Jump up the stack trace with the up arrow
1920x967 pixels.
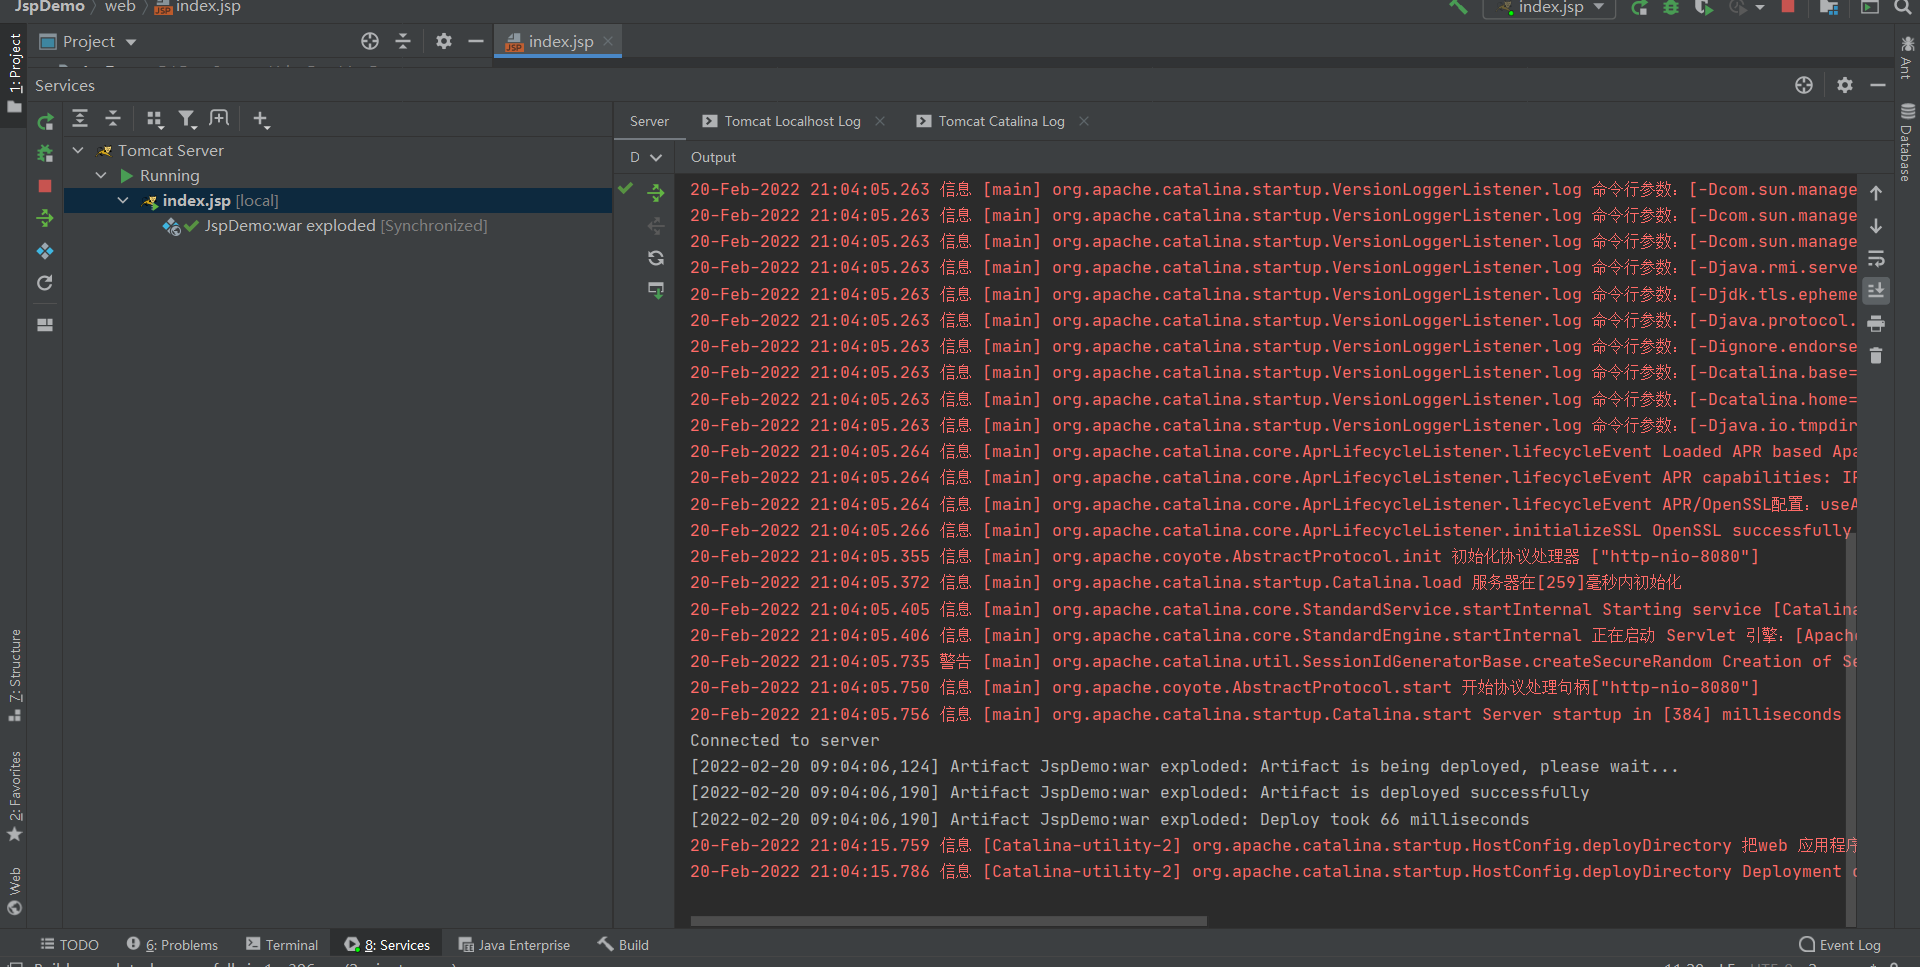point(1876,193)
